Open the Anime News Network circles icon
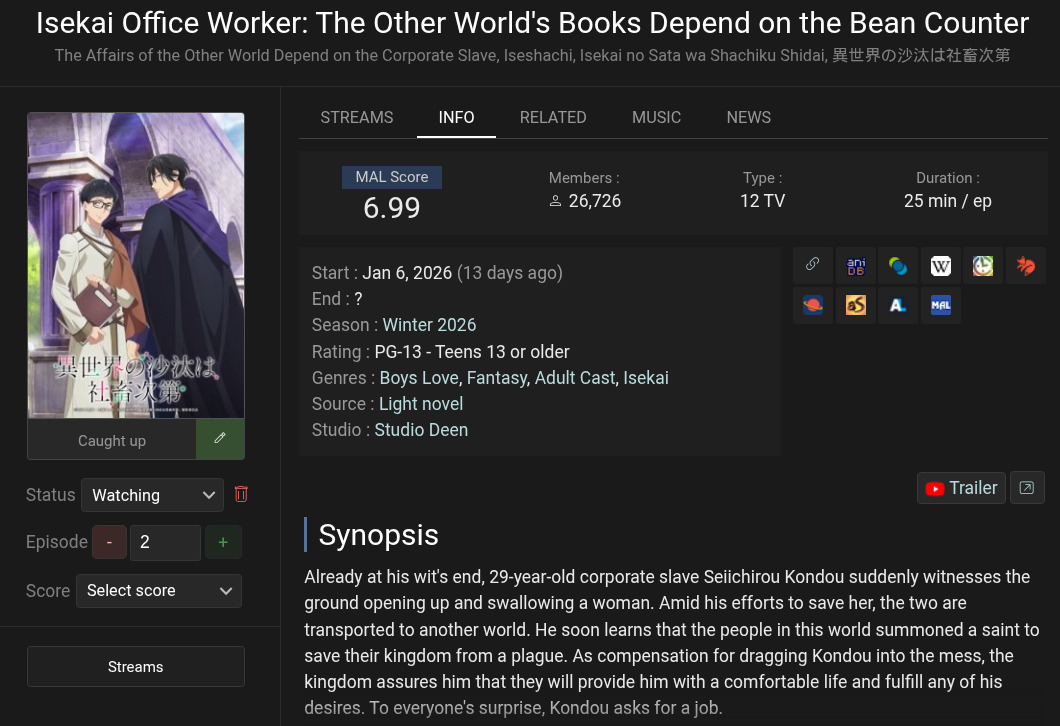 click(x=898, y=265)
